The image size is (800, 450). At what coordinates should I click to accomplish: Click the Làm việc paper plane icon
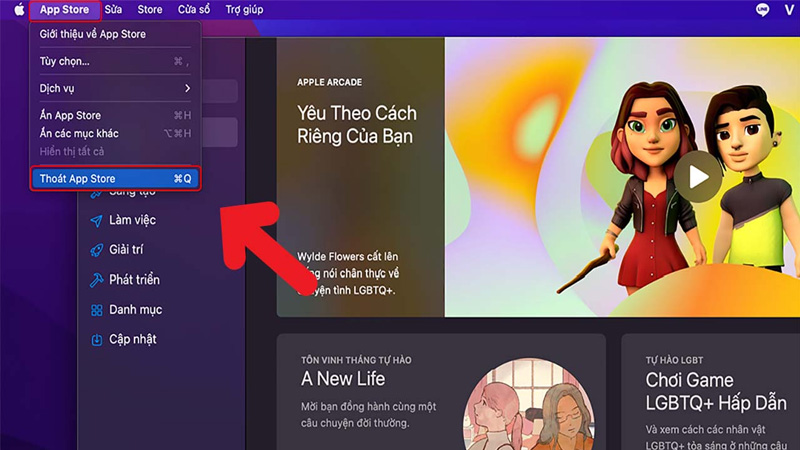coord(96,220)
